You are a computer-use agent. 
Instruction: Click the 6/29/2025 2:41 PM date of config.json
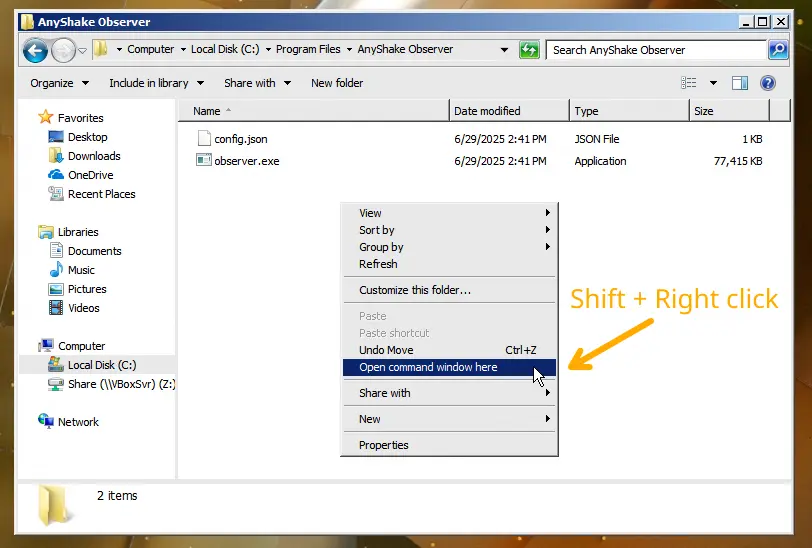tap(500, 139)
